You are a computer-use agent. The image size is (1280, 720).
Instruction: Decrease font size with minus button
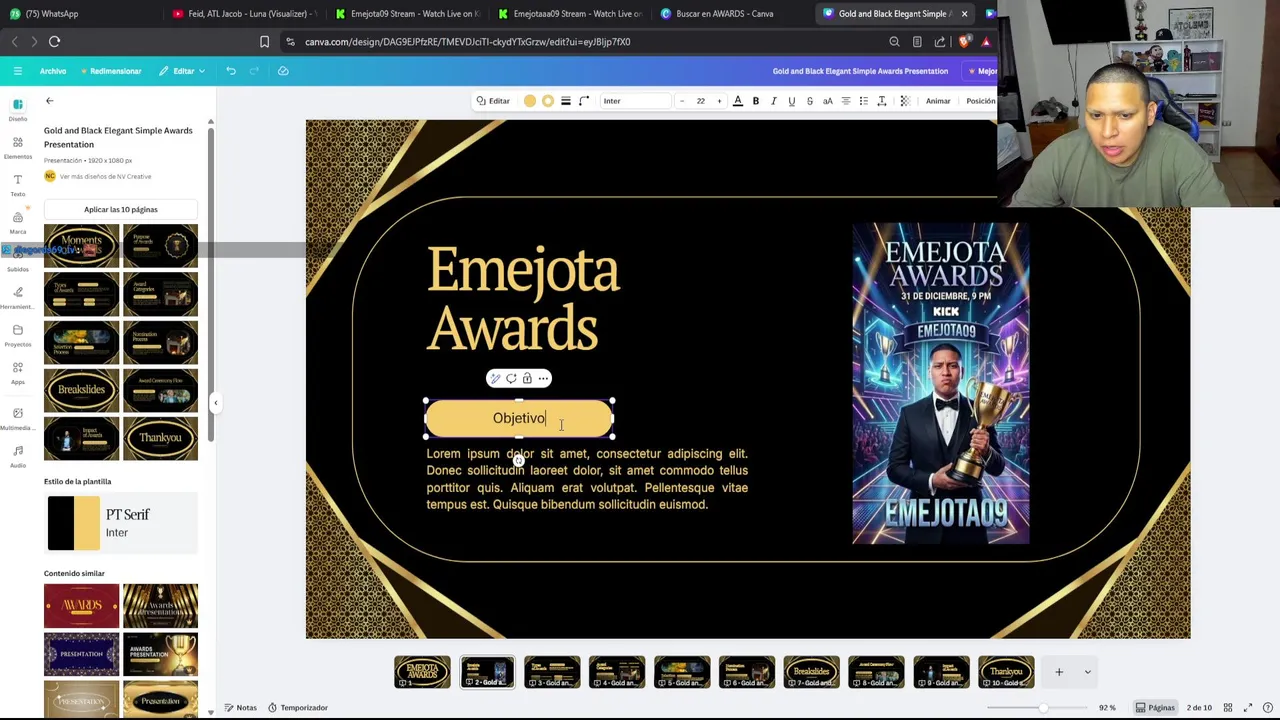(x=682, y=101)
